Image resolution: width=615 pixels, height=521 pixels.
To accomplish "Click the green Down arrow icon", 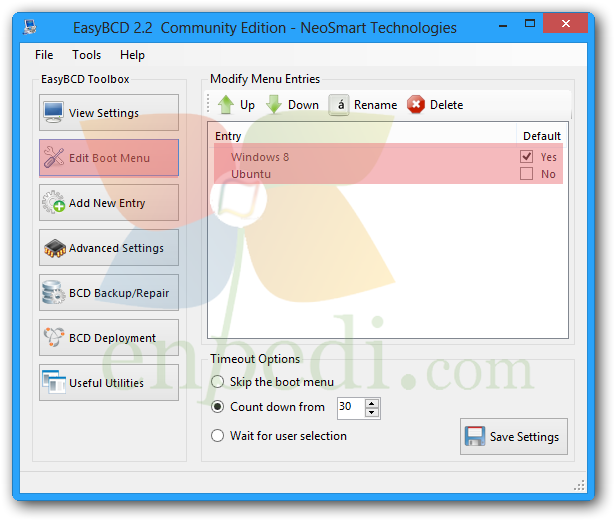I will coord(274,105).
